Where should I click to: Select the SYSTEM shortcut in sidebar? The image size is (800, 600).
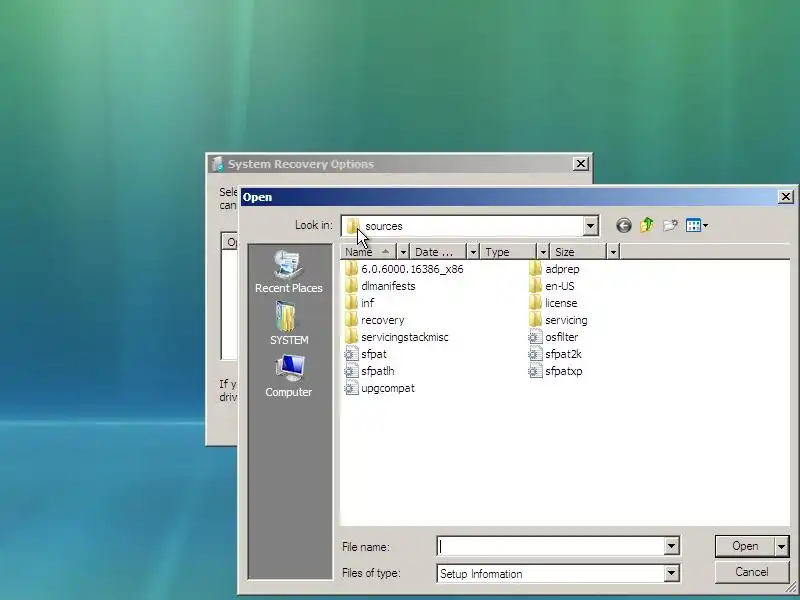[x=289, y=323]
